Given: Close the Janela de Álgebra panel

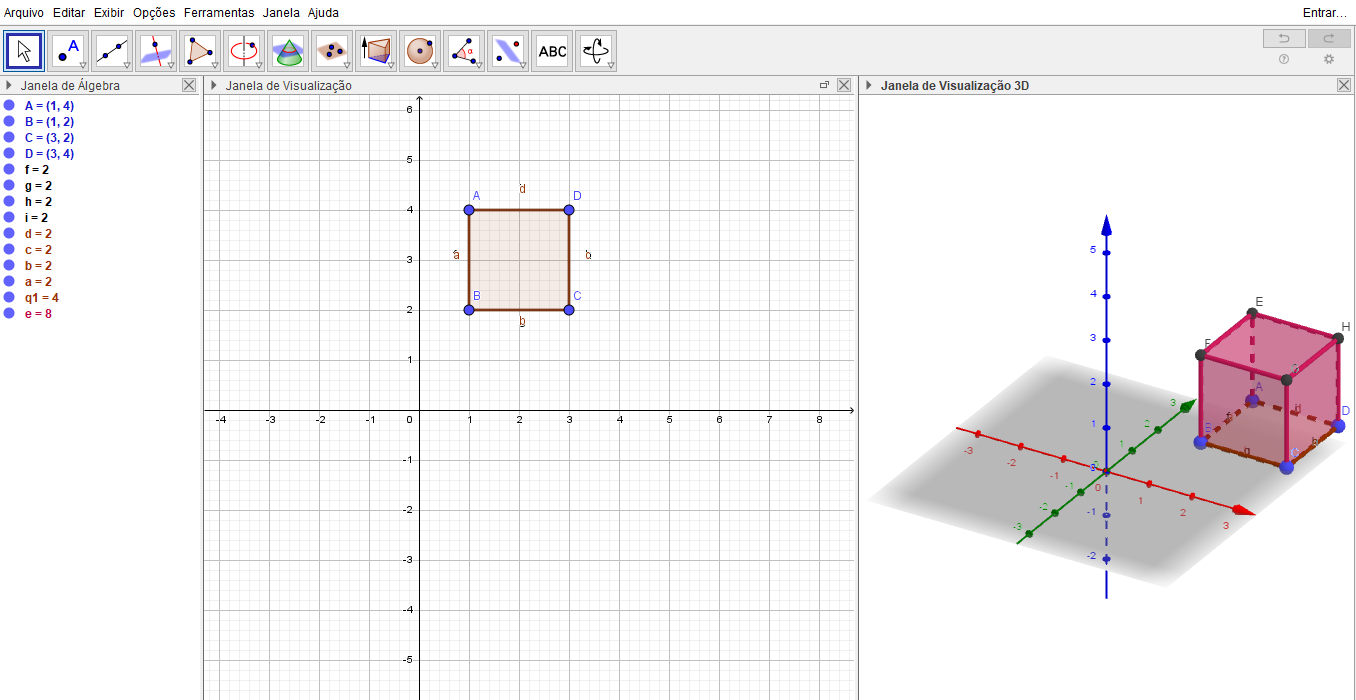Looking at the screenshot, I should (190, 86).
